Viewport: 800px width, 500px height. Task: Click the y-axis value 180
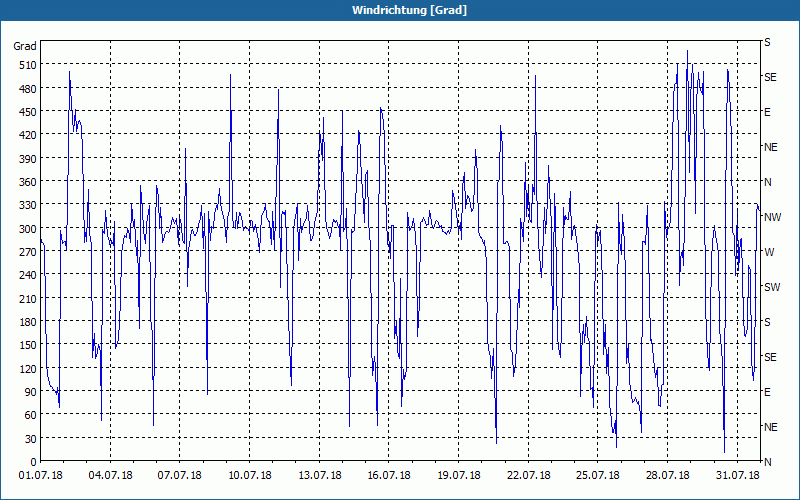pos(28,322)
